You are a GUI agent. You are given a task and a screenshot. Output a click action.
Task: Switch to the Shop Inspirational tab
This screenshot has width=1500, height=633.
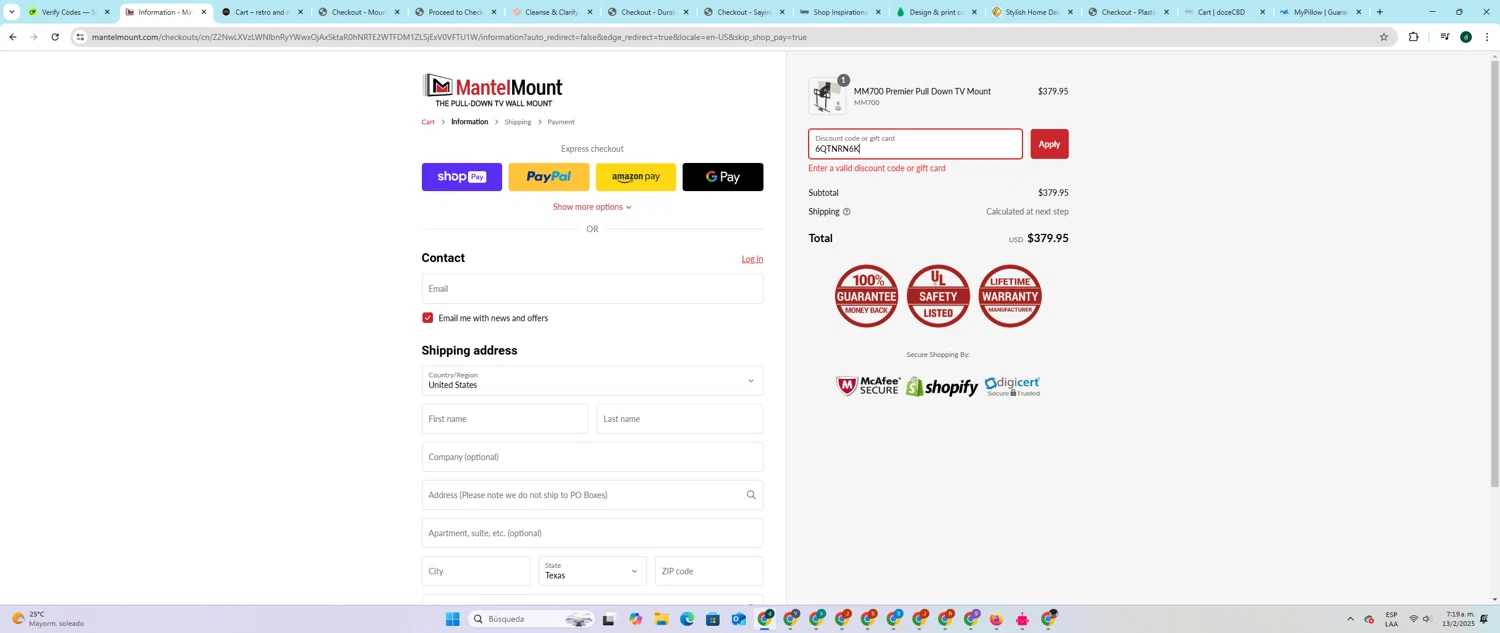[x=840, y=12]
